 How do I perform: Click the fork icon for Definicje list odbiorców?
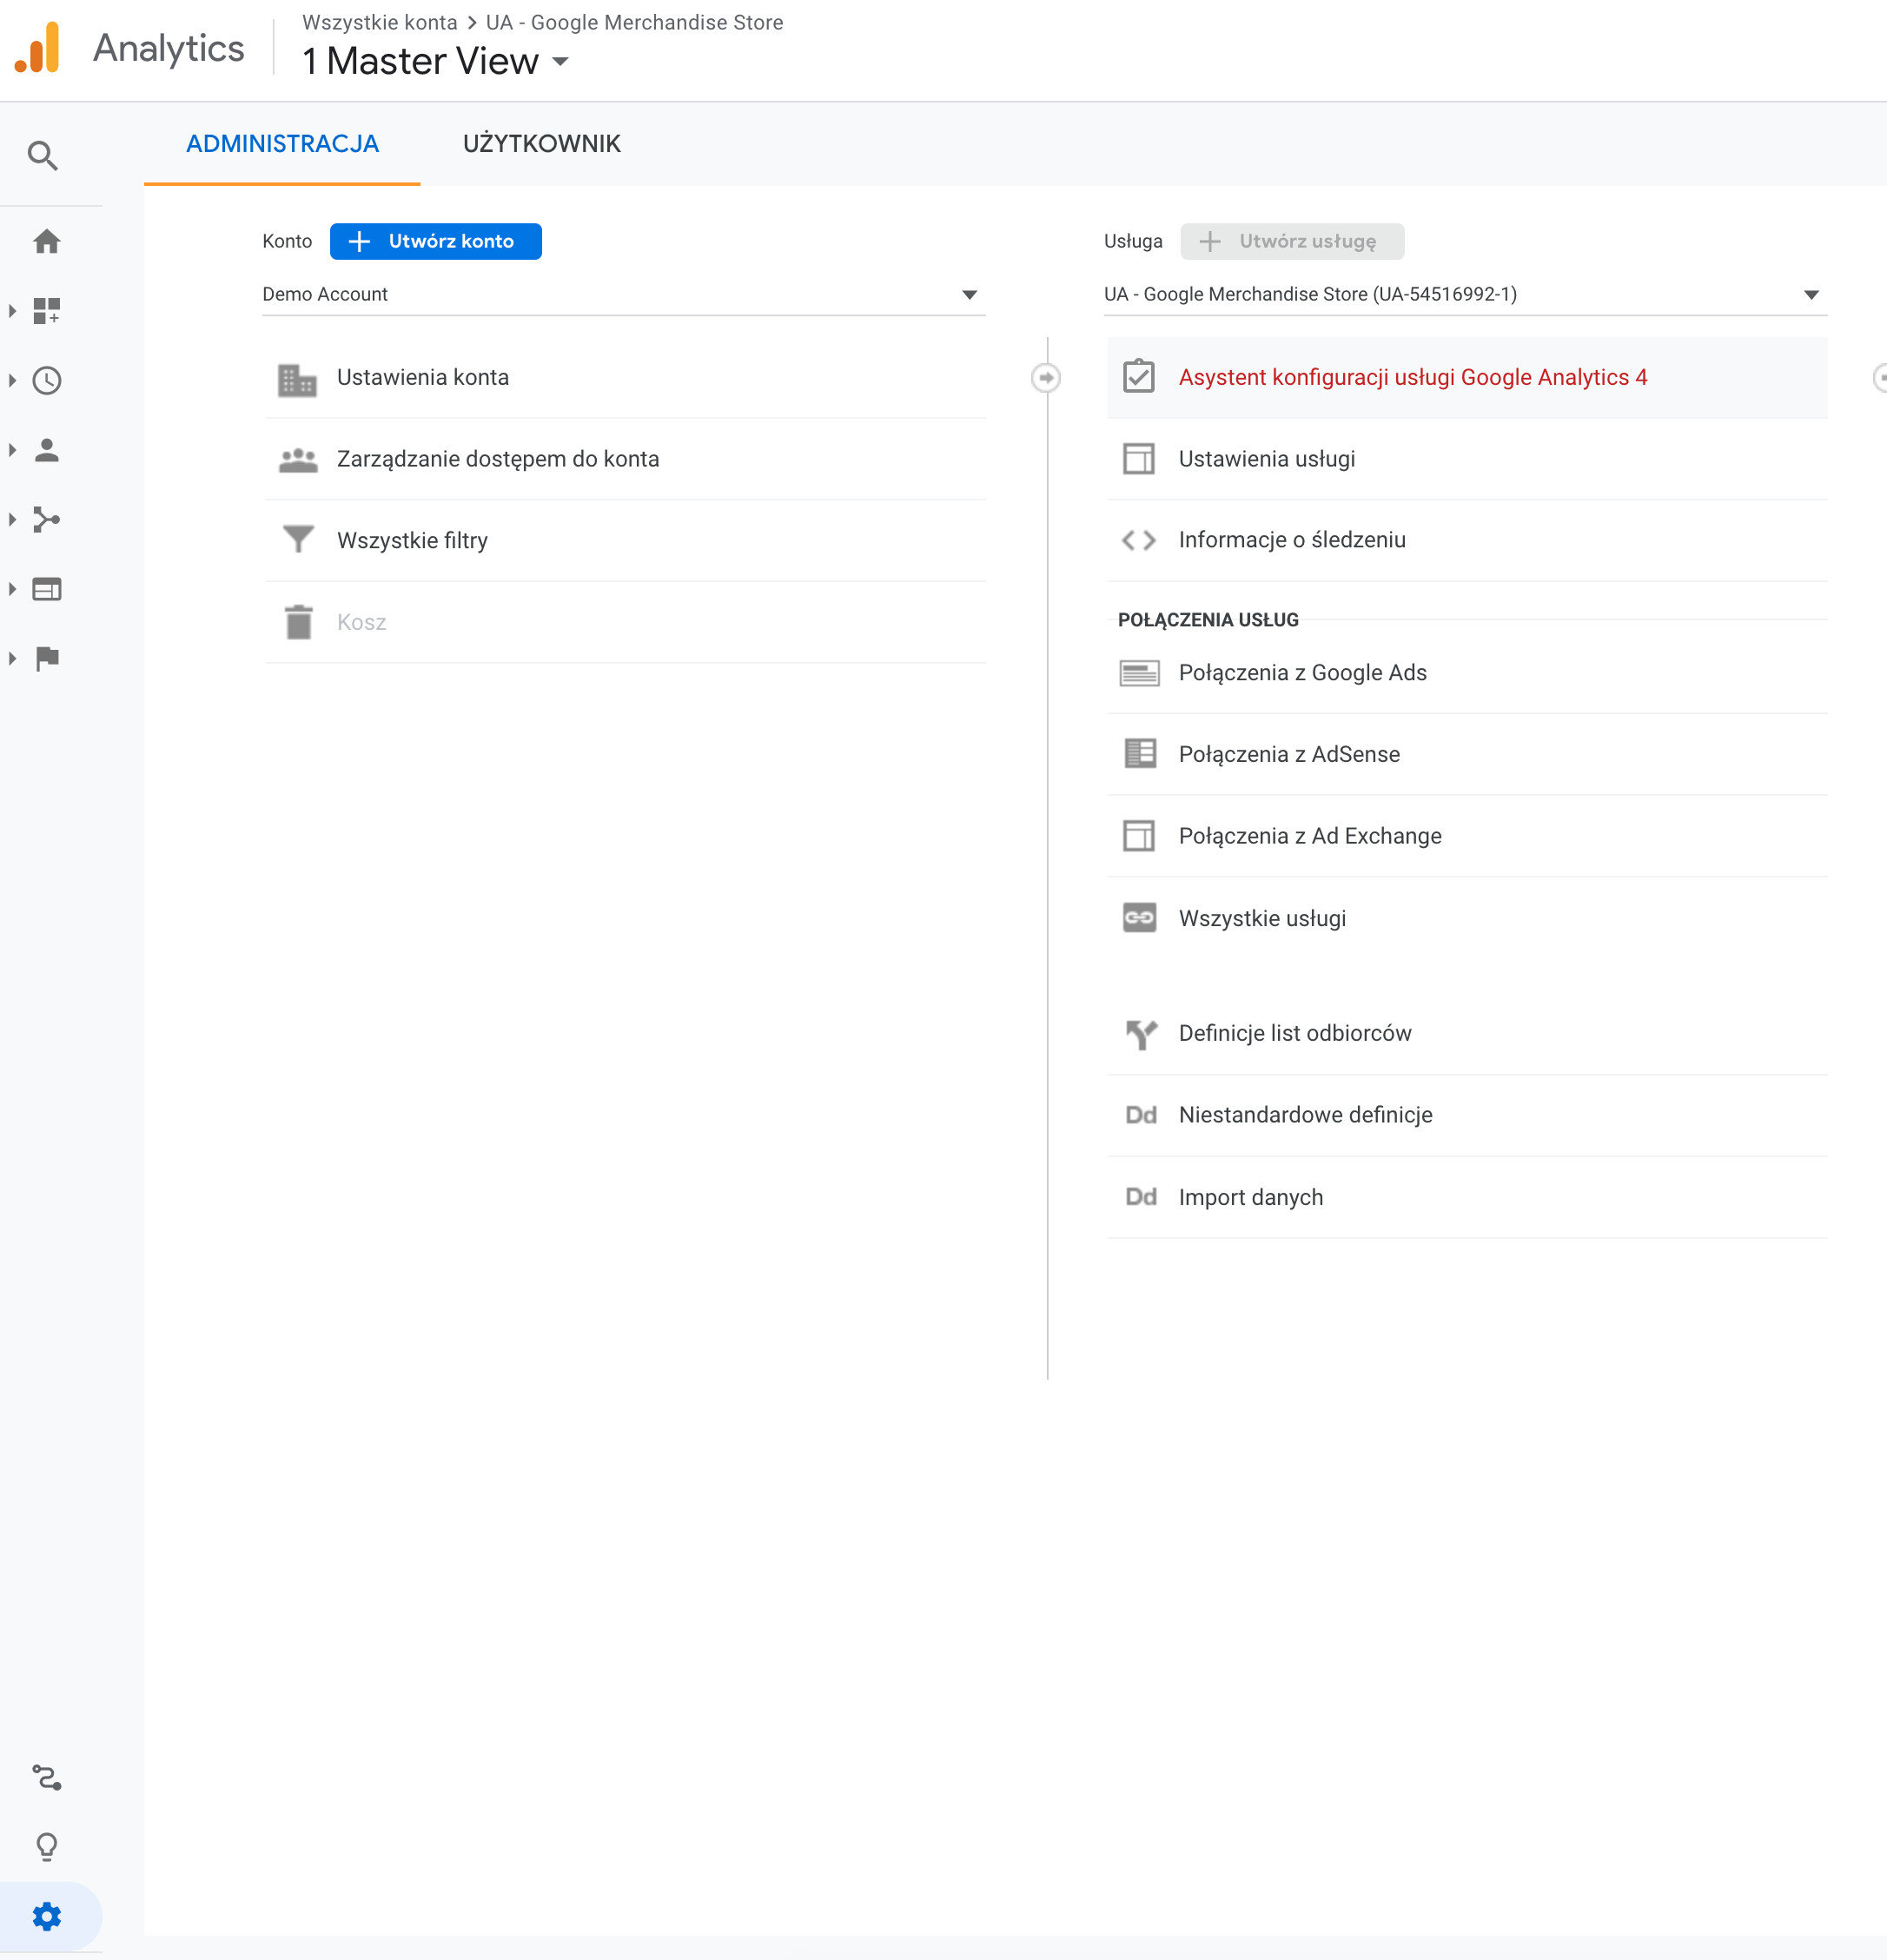click(1140, 1034)
